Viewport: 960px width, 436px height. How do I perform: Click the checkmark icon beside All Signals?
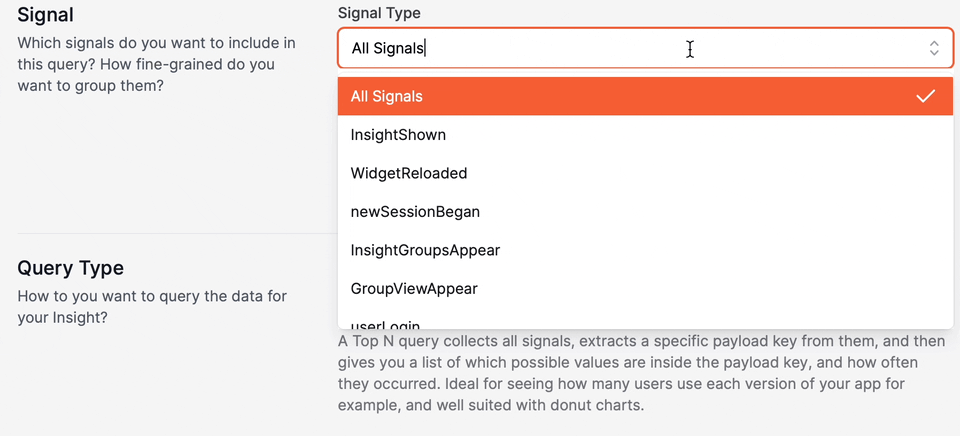tap(925, 96)
